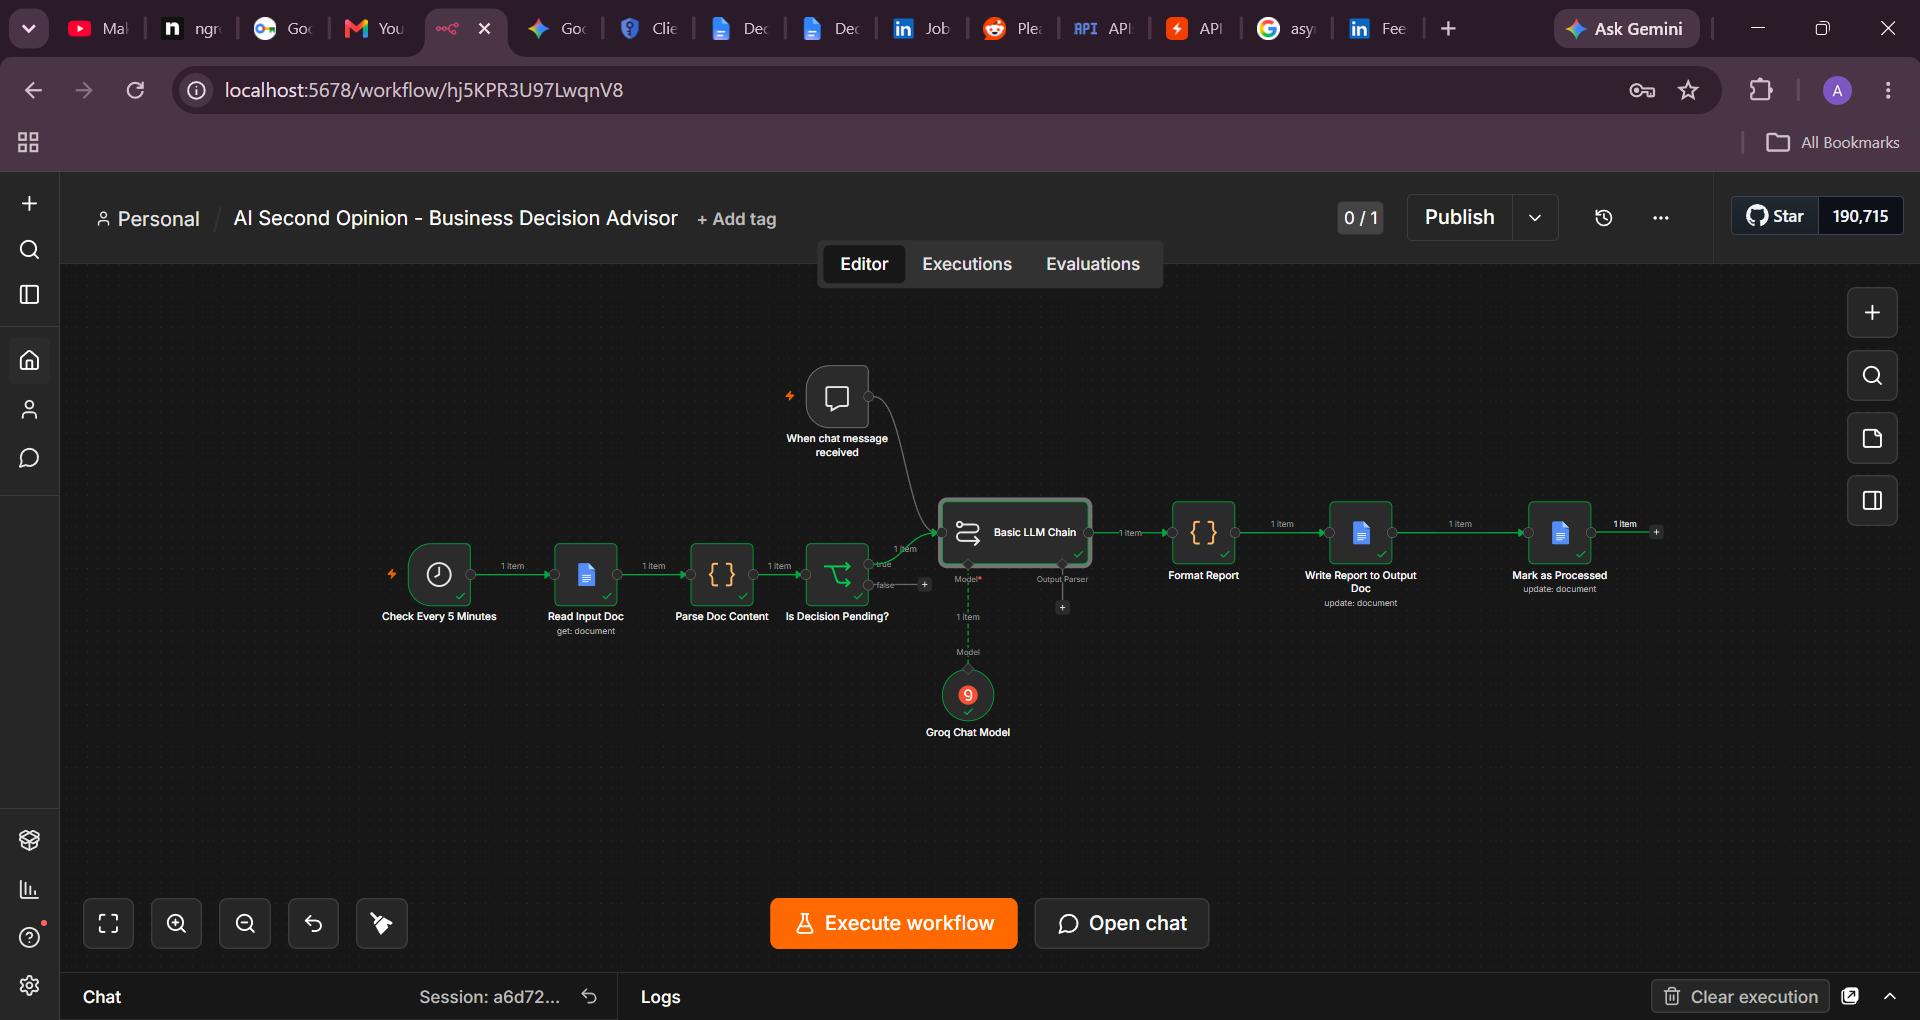Switch to the Executions tab

click(967, 264)
